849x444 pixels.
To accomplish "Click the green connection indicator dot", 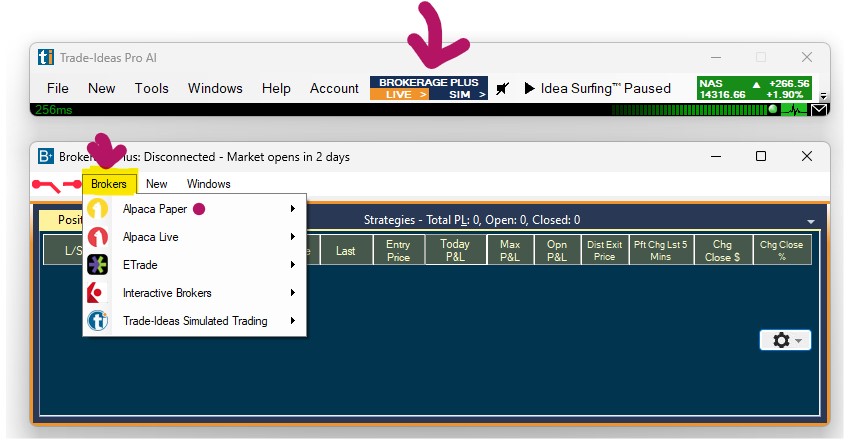I will click(x=773, y=109).
